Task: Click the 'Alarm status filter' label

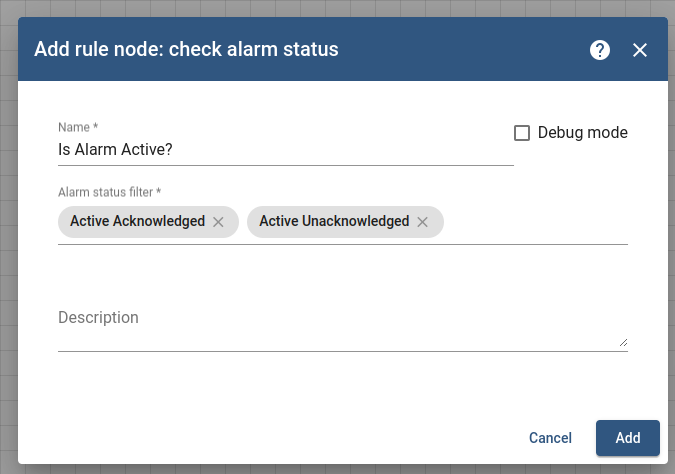Action: [109, 192]
